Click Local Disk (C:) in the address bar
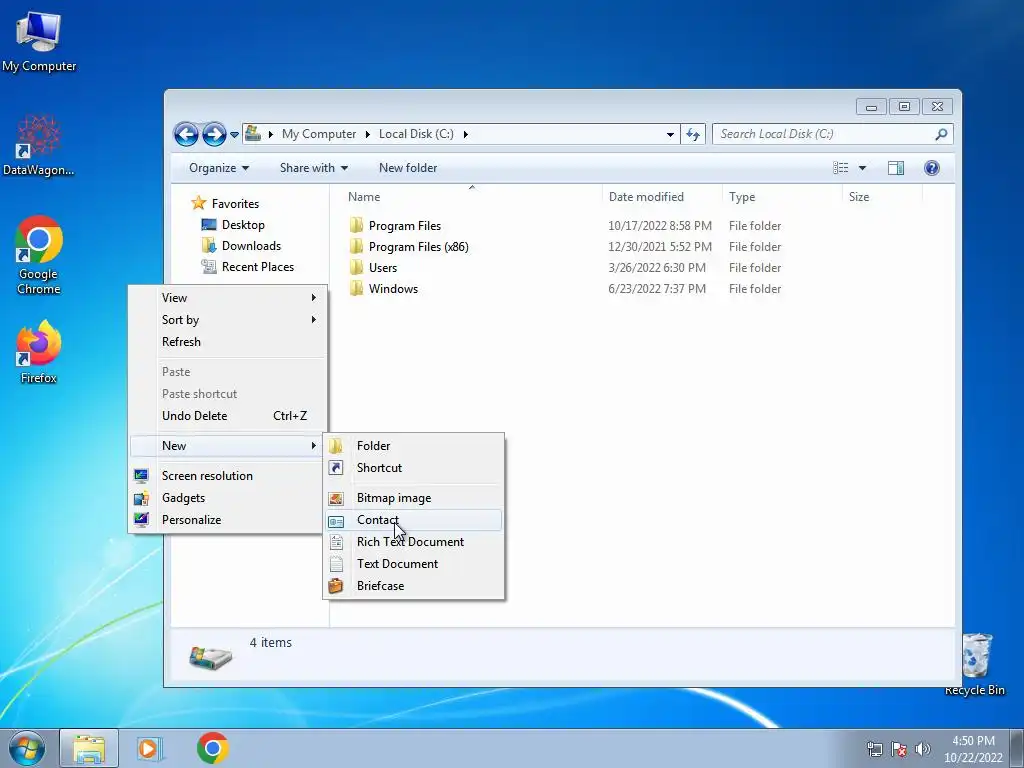Screen dimensions: 1024x768 click(416, 134)
